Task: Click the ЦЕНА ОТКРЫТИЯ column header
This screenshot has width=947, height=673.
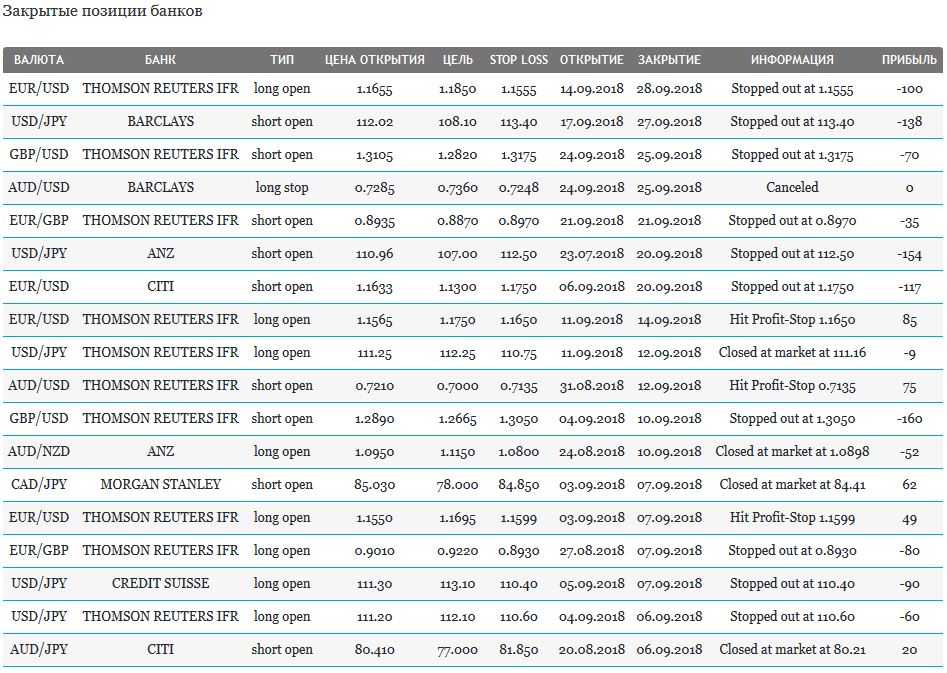Action: pyautogui.click(x=374, y=60)
